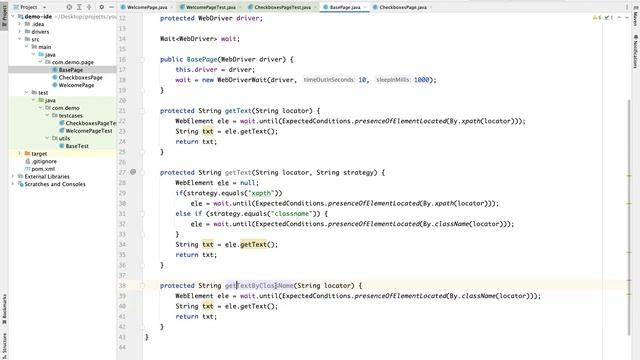Collapse the testcases package

(47, 116)
